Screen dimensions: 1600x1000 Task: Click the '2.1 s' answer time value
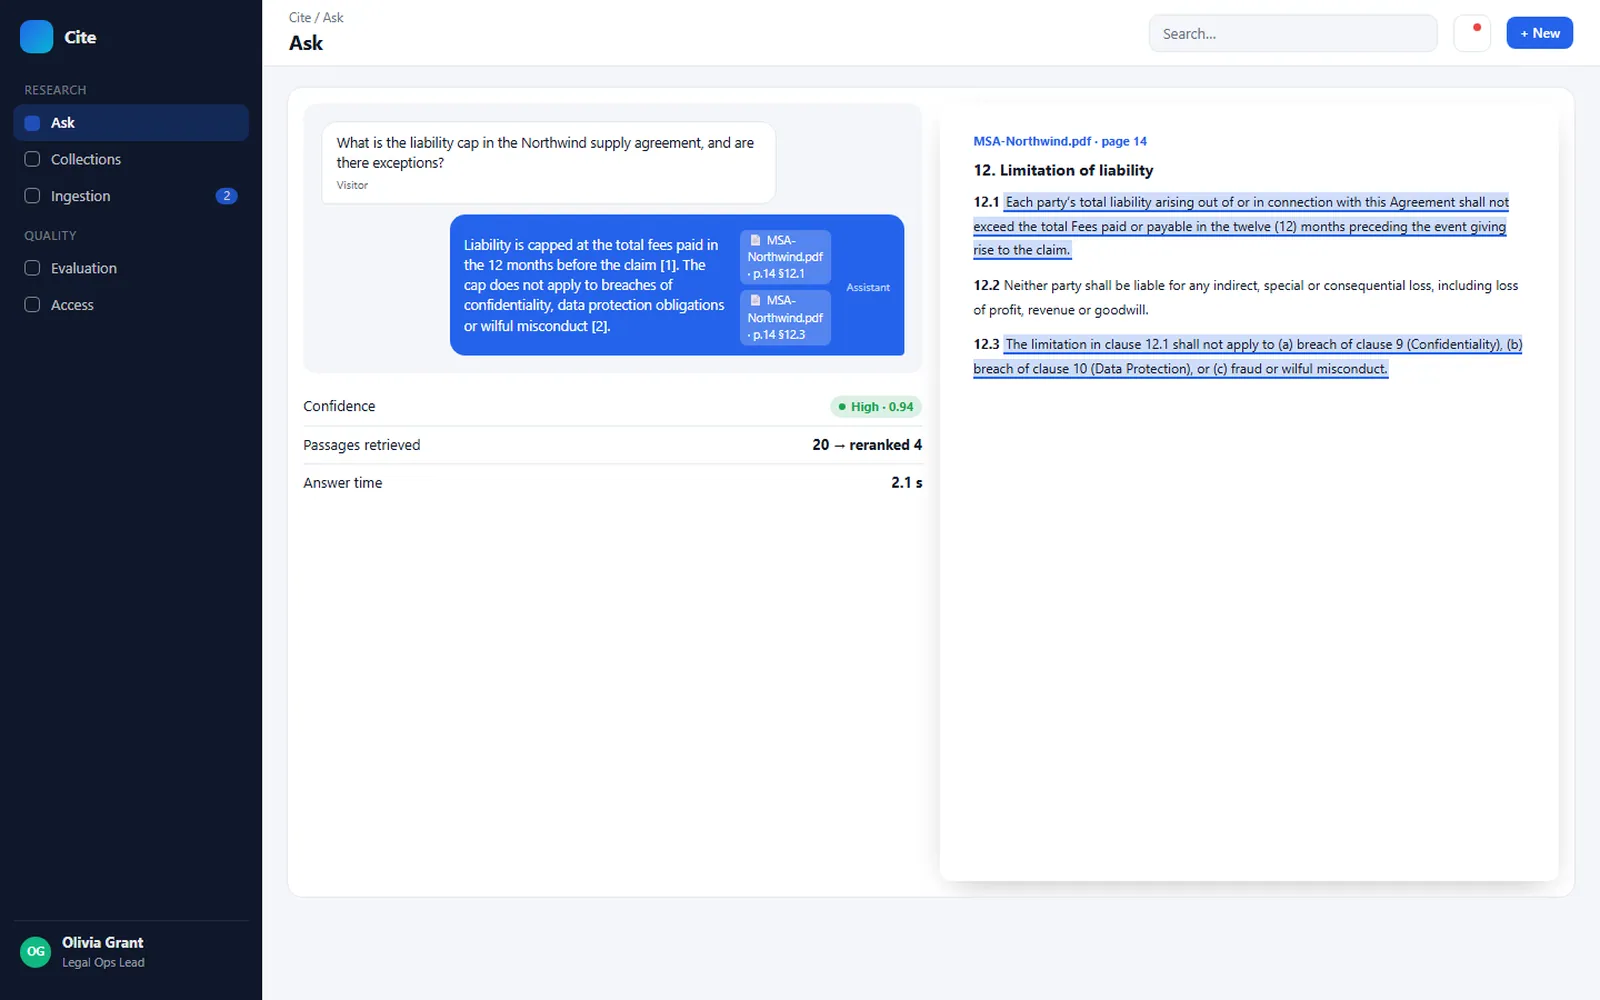coord(906,483)
